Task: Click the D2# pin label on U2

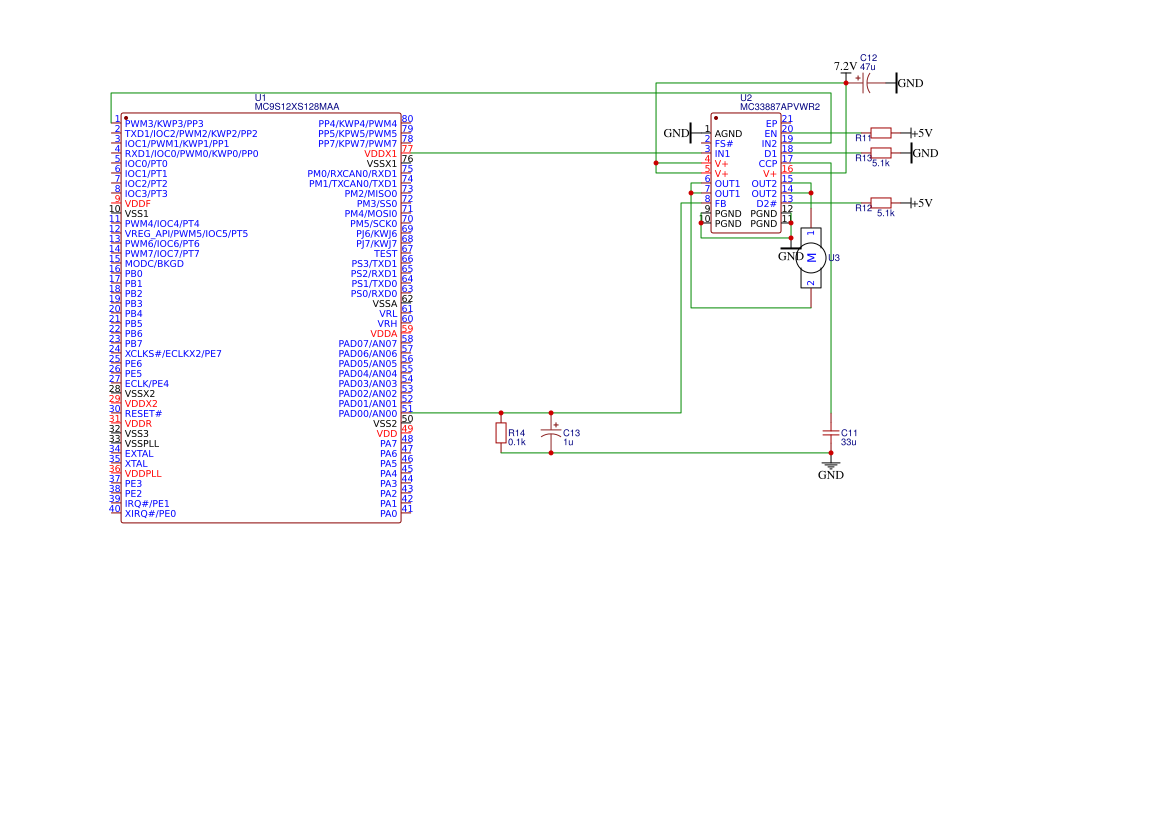Action: [x=766, y=203]
